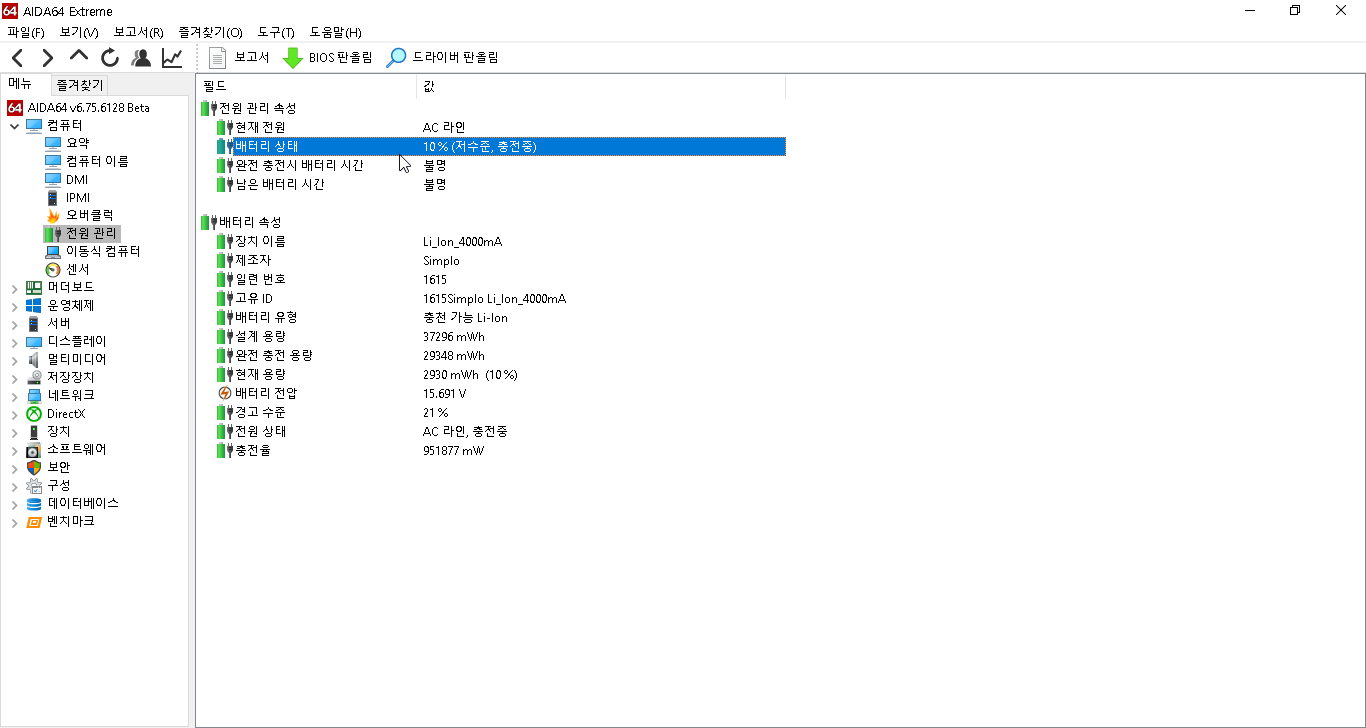Expand the 벤치마크 tree node

[14, 522]
